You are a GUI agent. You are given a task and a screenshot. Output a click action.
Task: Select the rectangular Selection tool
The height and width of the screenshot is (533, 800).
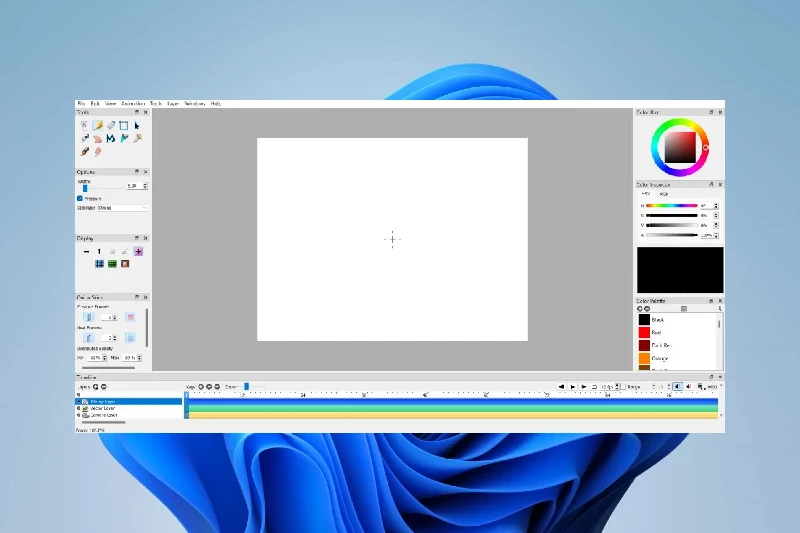123,125
